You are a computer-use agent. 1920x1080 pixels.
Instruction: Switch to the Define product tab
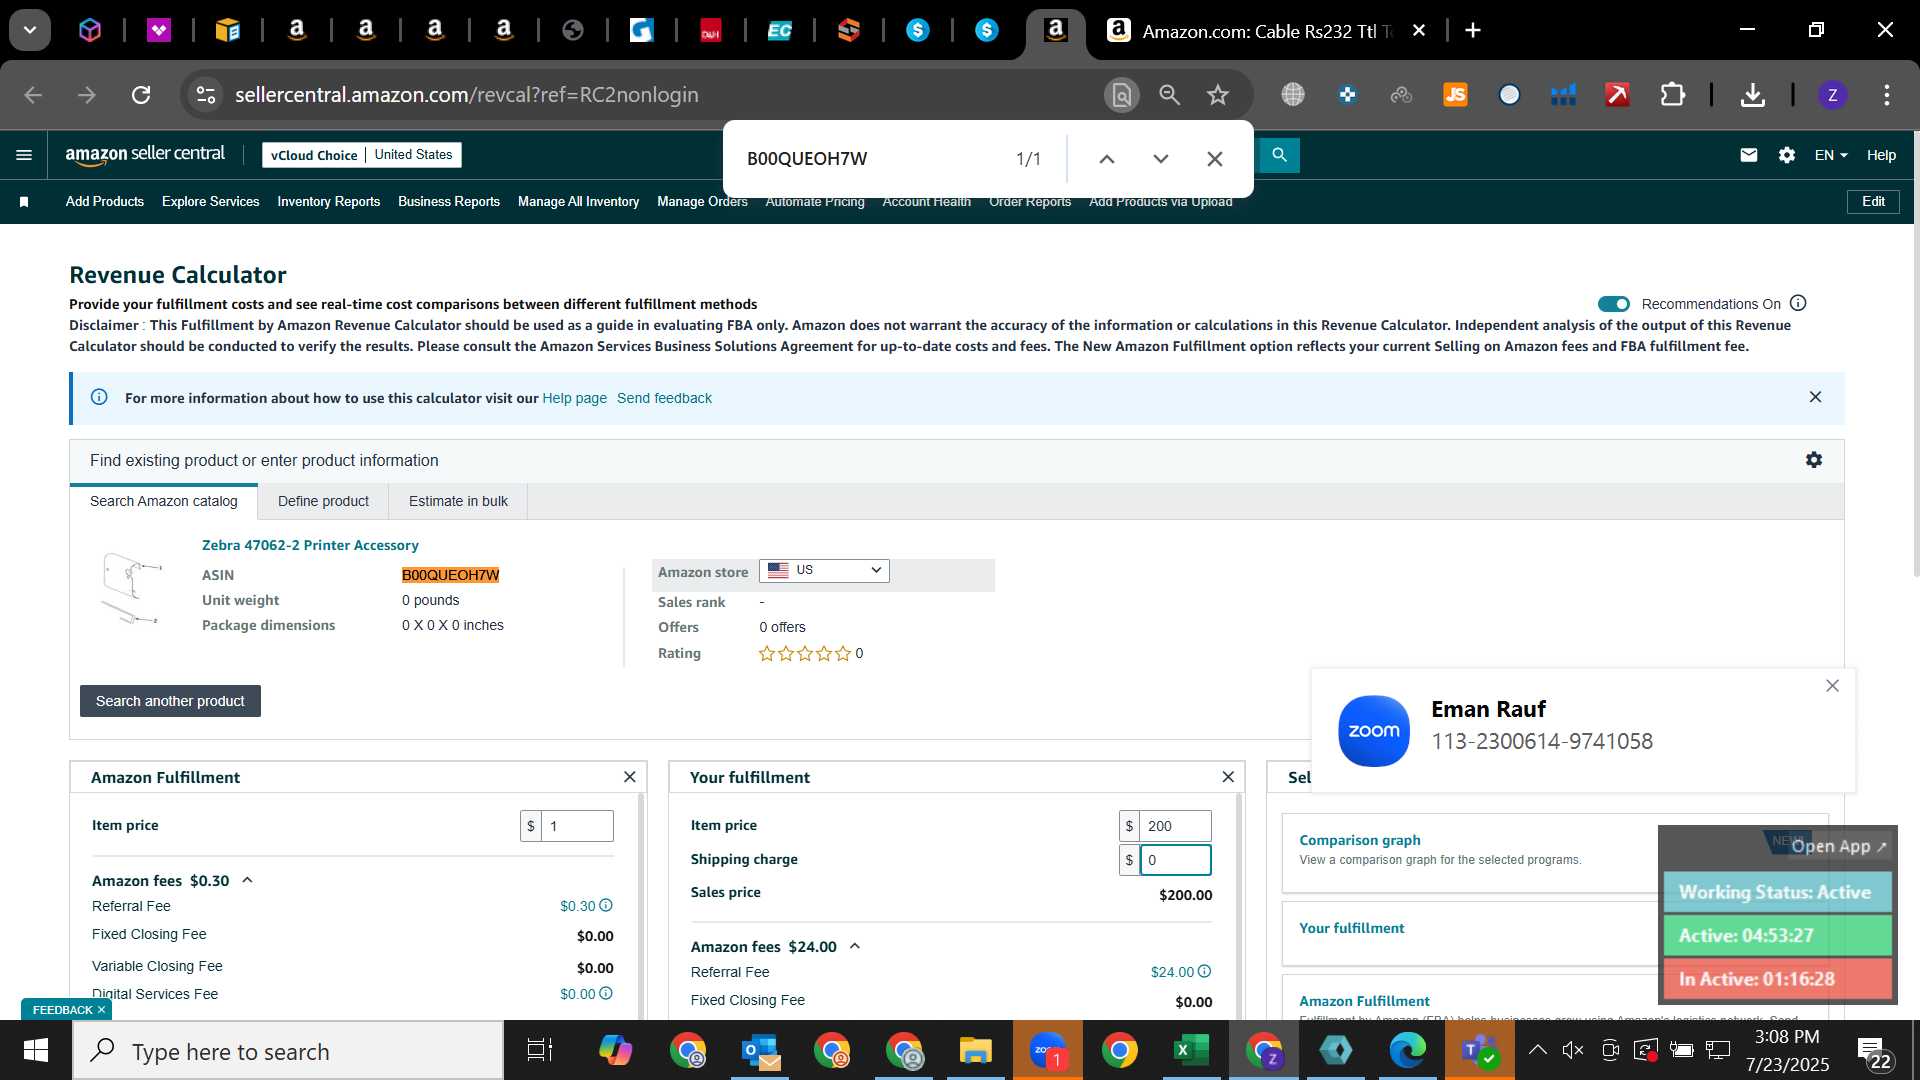[323, 501]
